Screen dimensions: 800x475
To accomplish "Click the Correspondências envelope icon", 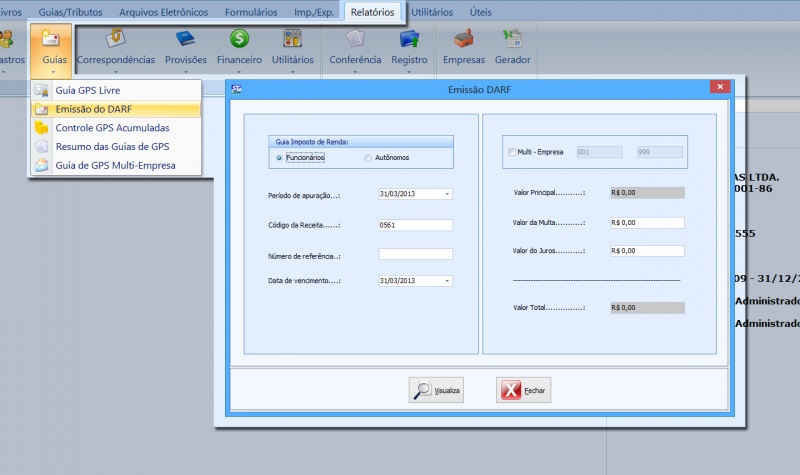I will pos(116,40).
